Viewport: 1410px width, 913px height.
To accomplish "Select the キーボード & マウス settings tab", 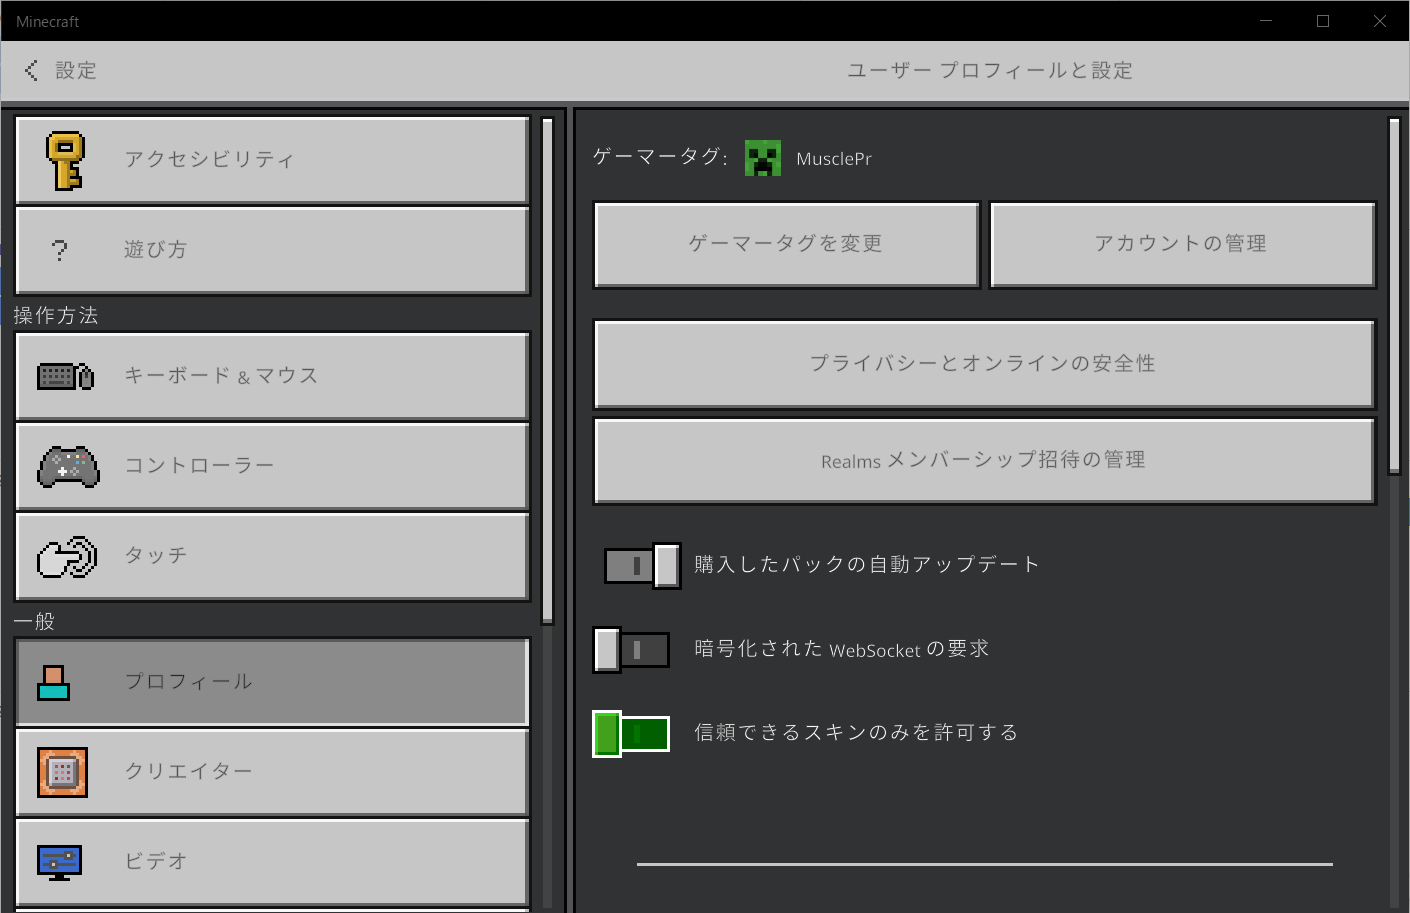I will click(x=272, y=376).
